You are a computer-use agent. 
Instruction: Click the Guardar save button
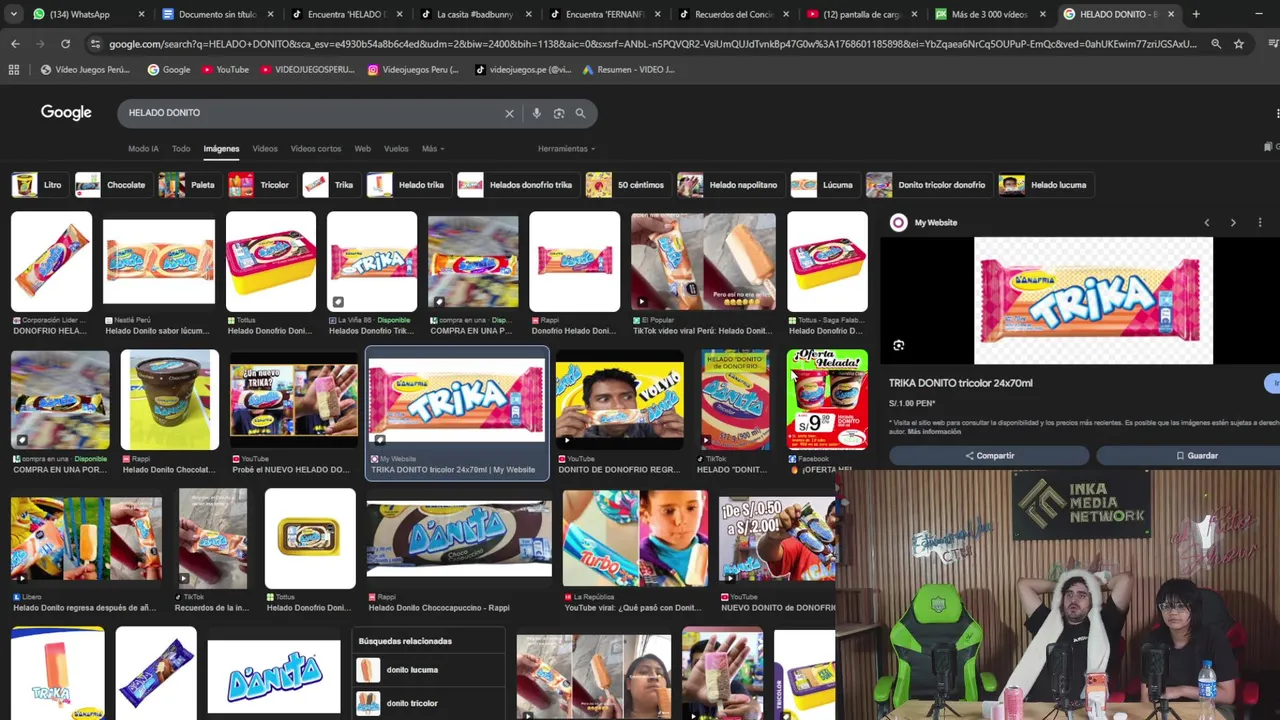tap(1196, 456)
